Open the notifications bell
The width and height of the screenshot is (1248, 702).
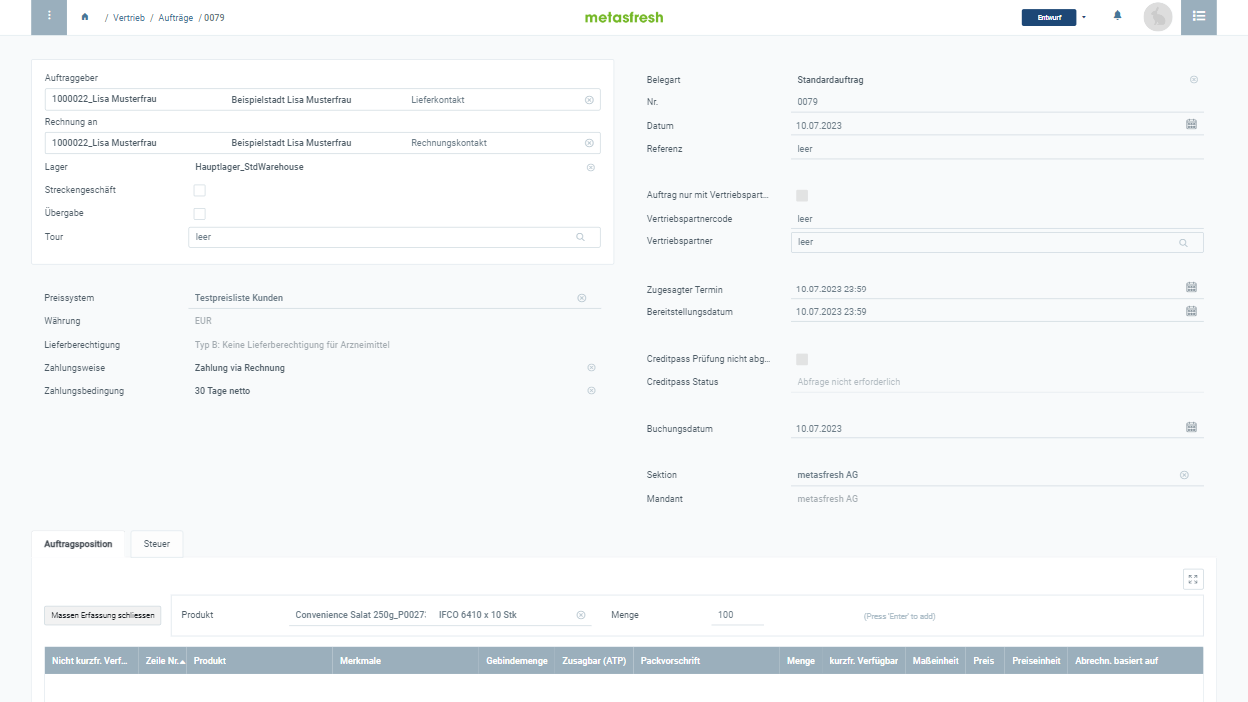(1117, 17)
